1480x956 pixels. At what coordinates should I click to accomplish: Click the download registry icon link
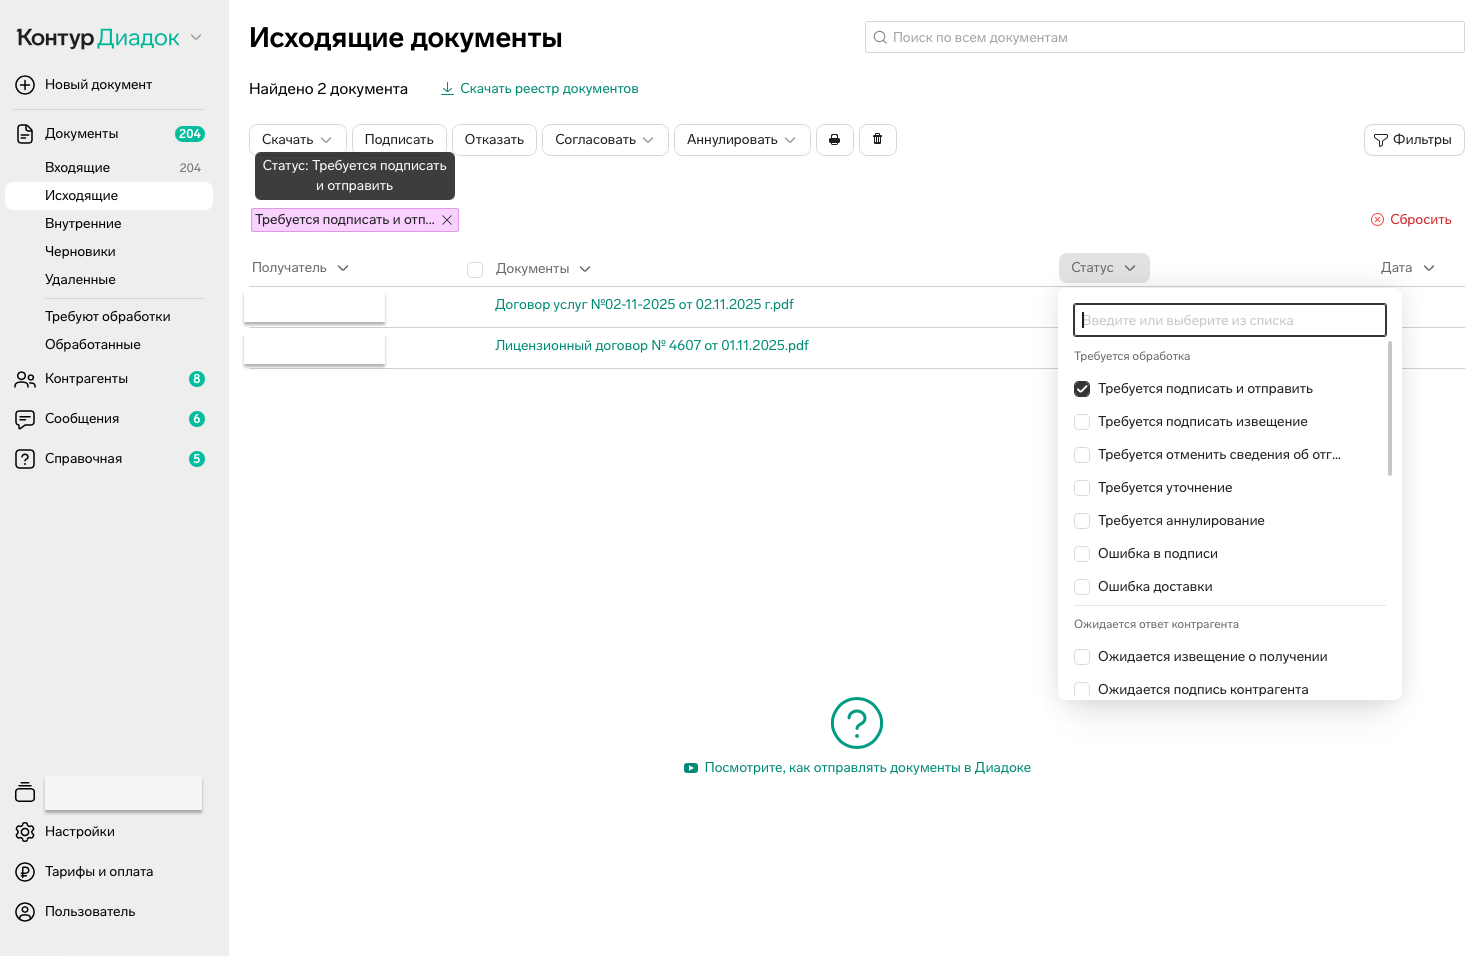pos(448,89)
